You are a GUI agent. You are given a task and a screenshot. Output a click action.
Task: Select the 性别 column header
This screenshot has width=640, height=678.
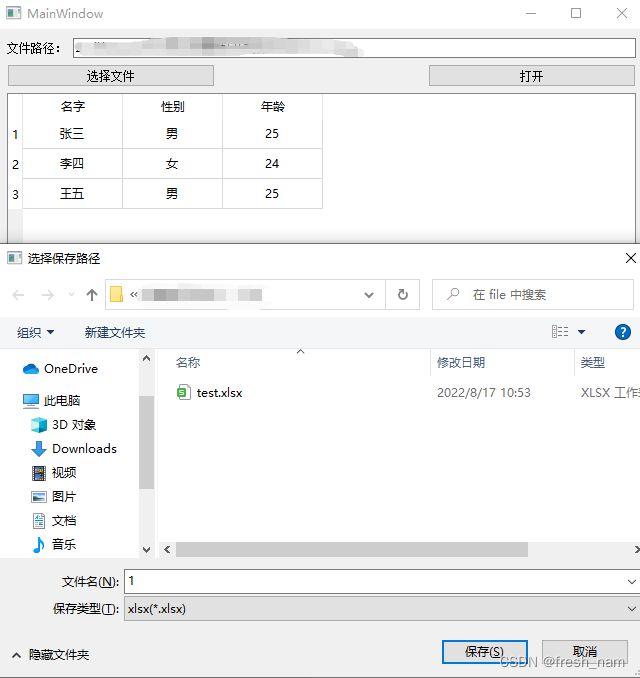click(173, 106)
